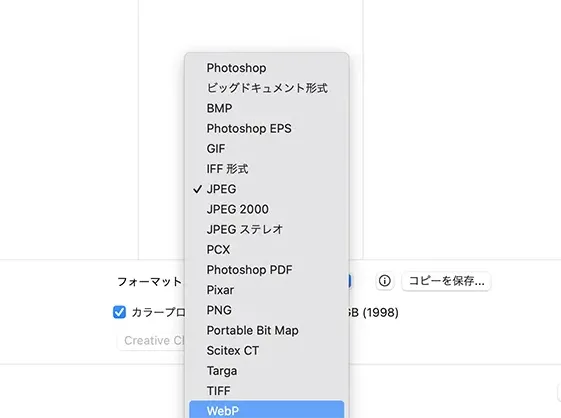Click the コピーを保存... button

pos(446,281)
